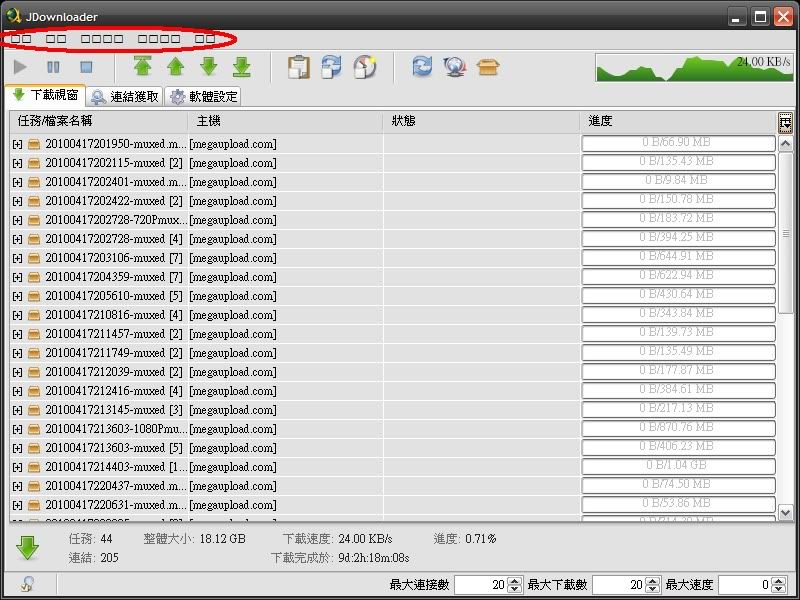Click the large green download arrow in status panel
The image size is (800, 600).
tap(28, 548)
